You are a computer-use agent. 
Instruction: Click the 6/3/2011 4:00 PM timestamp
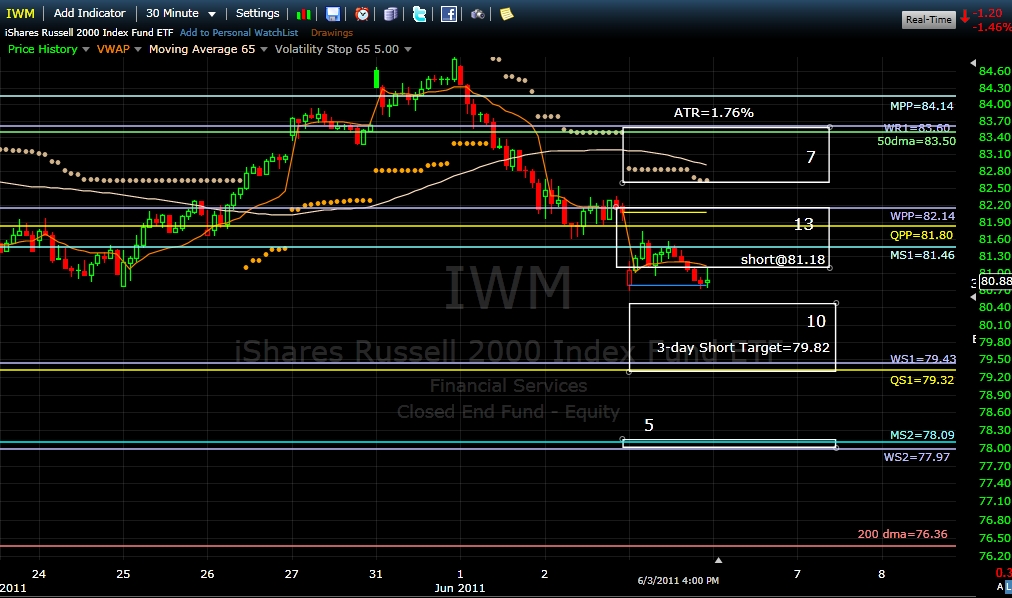click(x=678, y=580)
